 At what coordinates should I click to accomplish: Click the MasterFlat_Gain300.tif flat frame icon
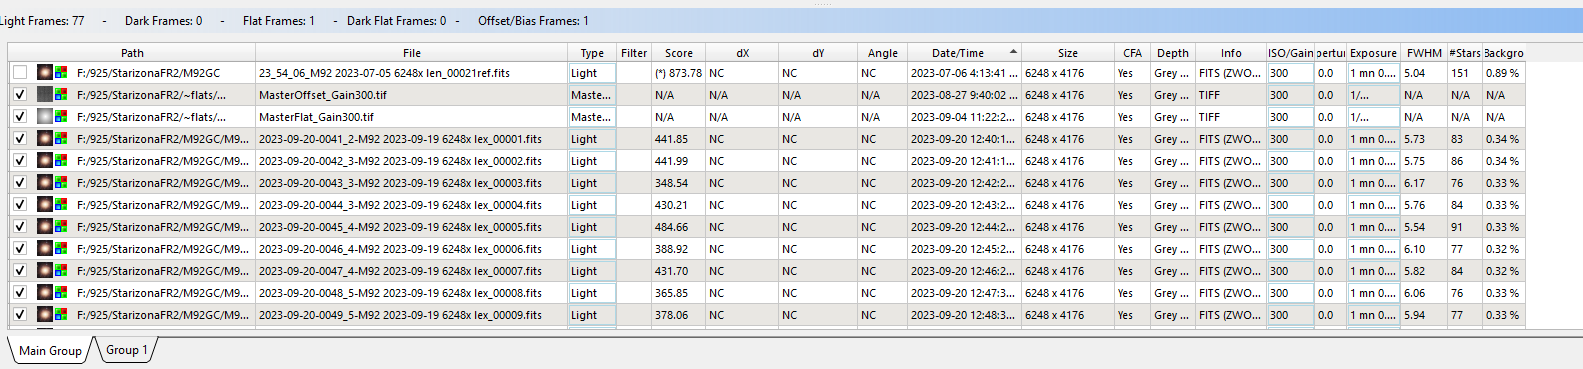45,117
